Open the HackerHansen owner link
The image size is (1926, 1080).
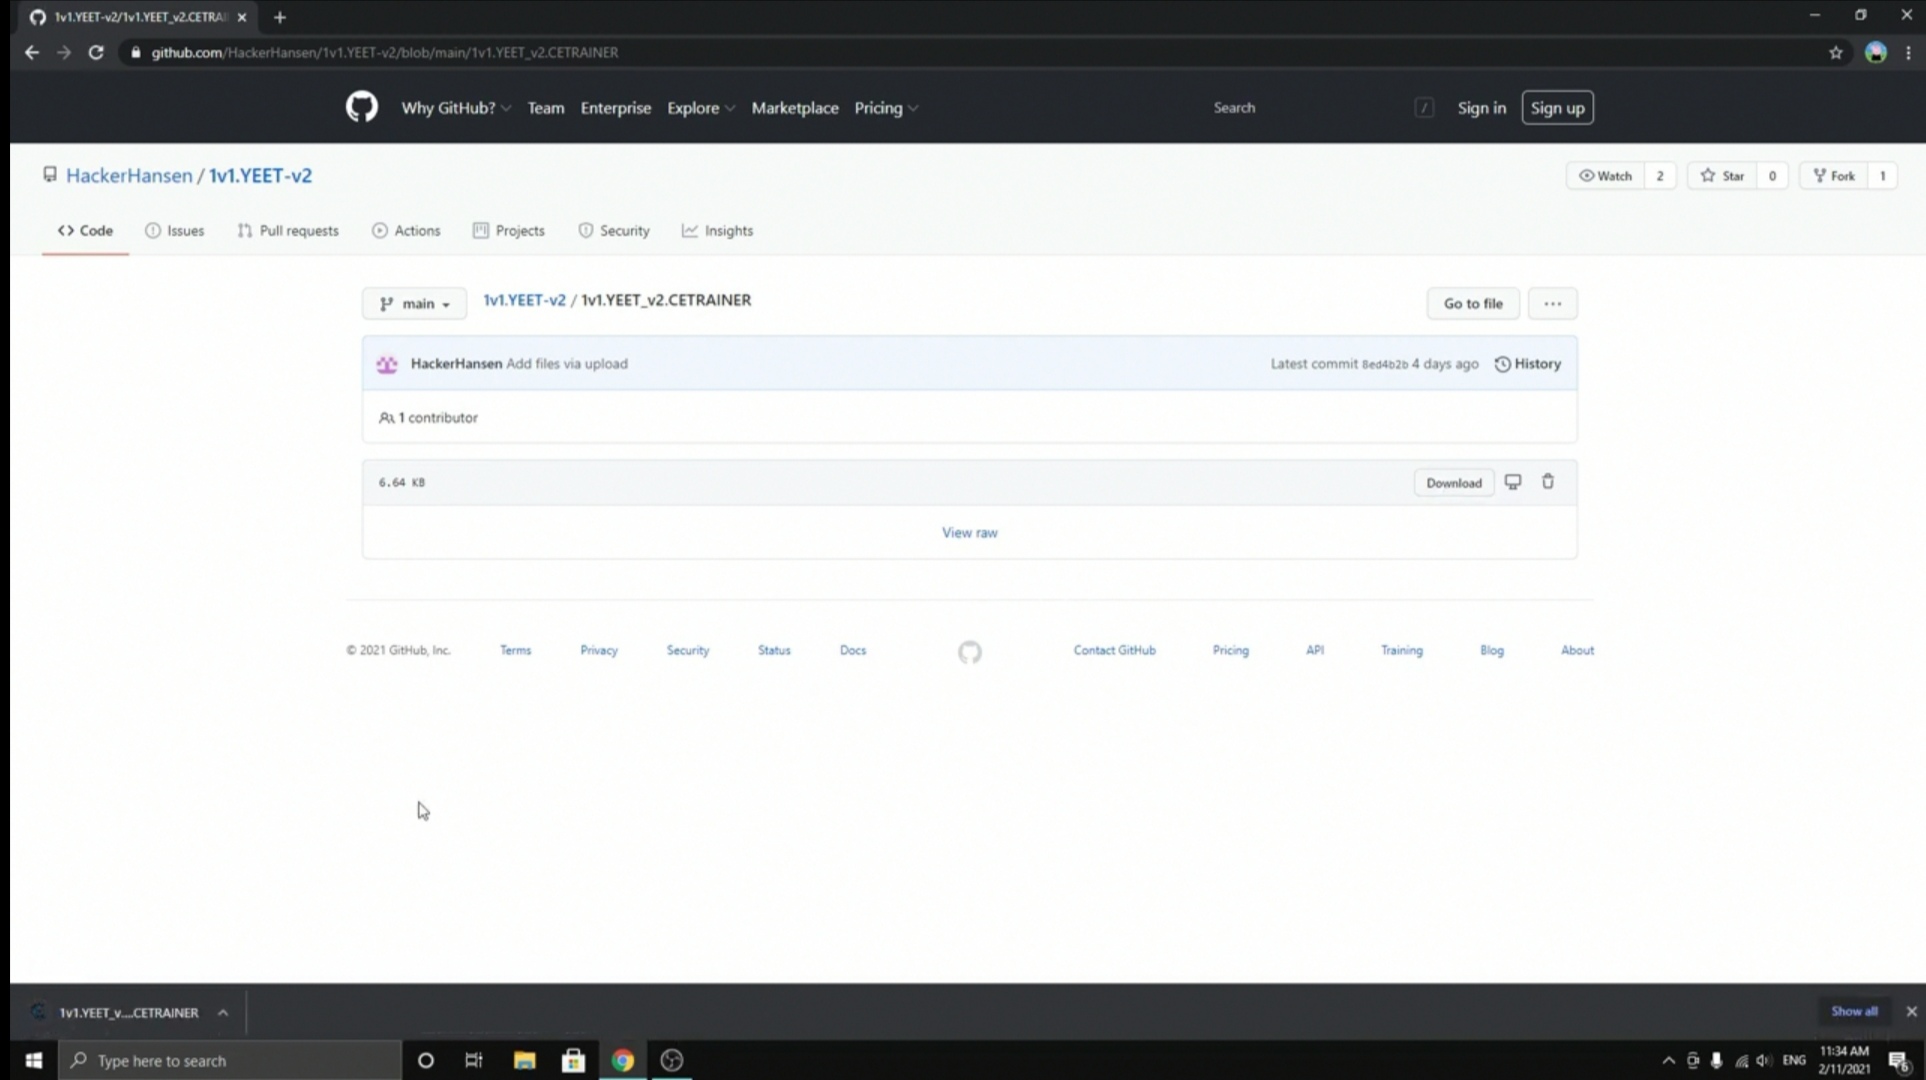pos(129,176)
